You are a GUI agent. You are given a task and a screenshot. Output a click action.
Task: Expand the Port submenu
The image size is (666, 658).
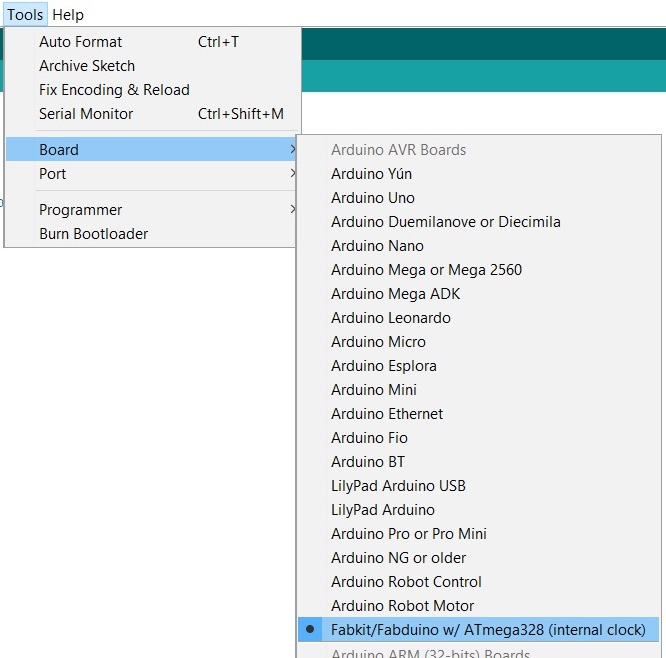coord(292,174)
